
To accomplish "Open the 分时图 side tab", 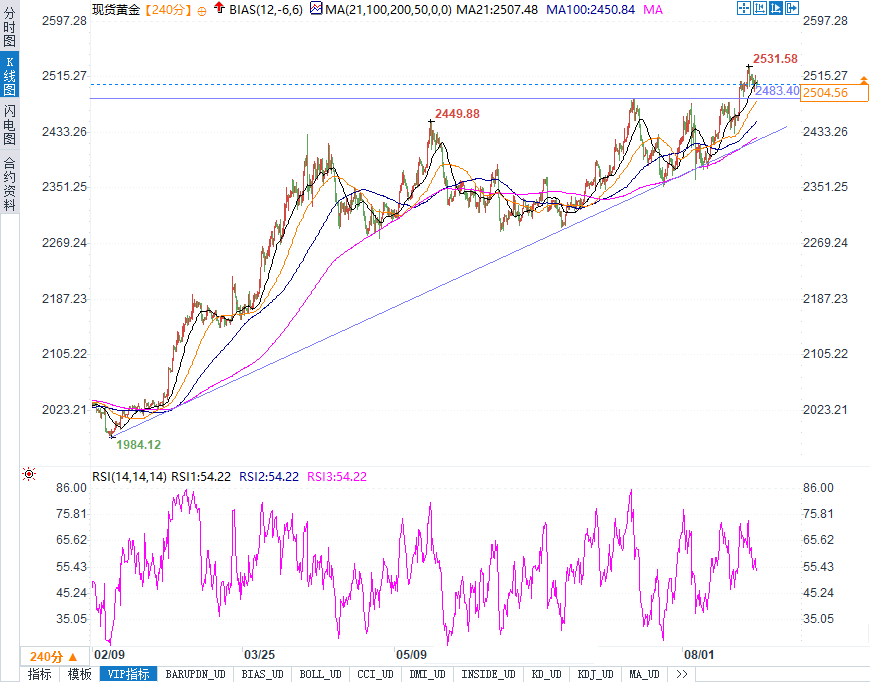I will point(9,27).
